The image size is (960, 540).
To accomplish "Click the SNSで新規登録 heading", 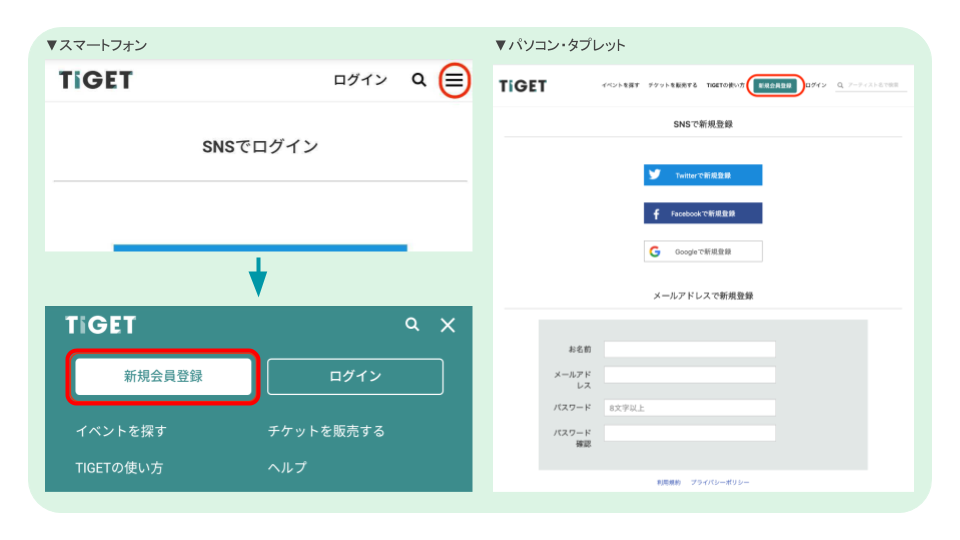I will point(703,124).
